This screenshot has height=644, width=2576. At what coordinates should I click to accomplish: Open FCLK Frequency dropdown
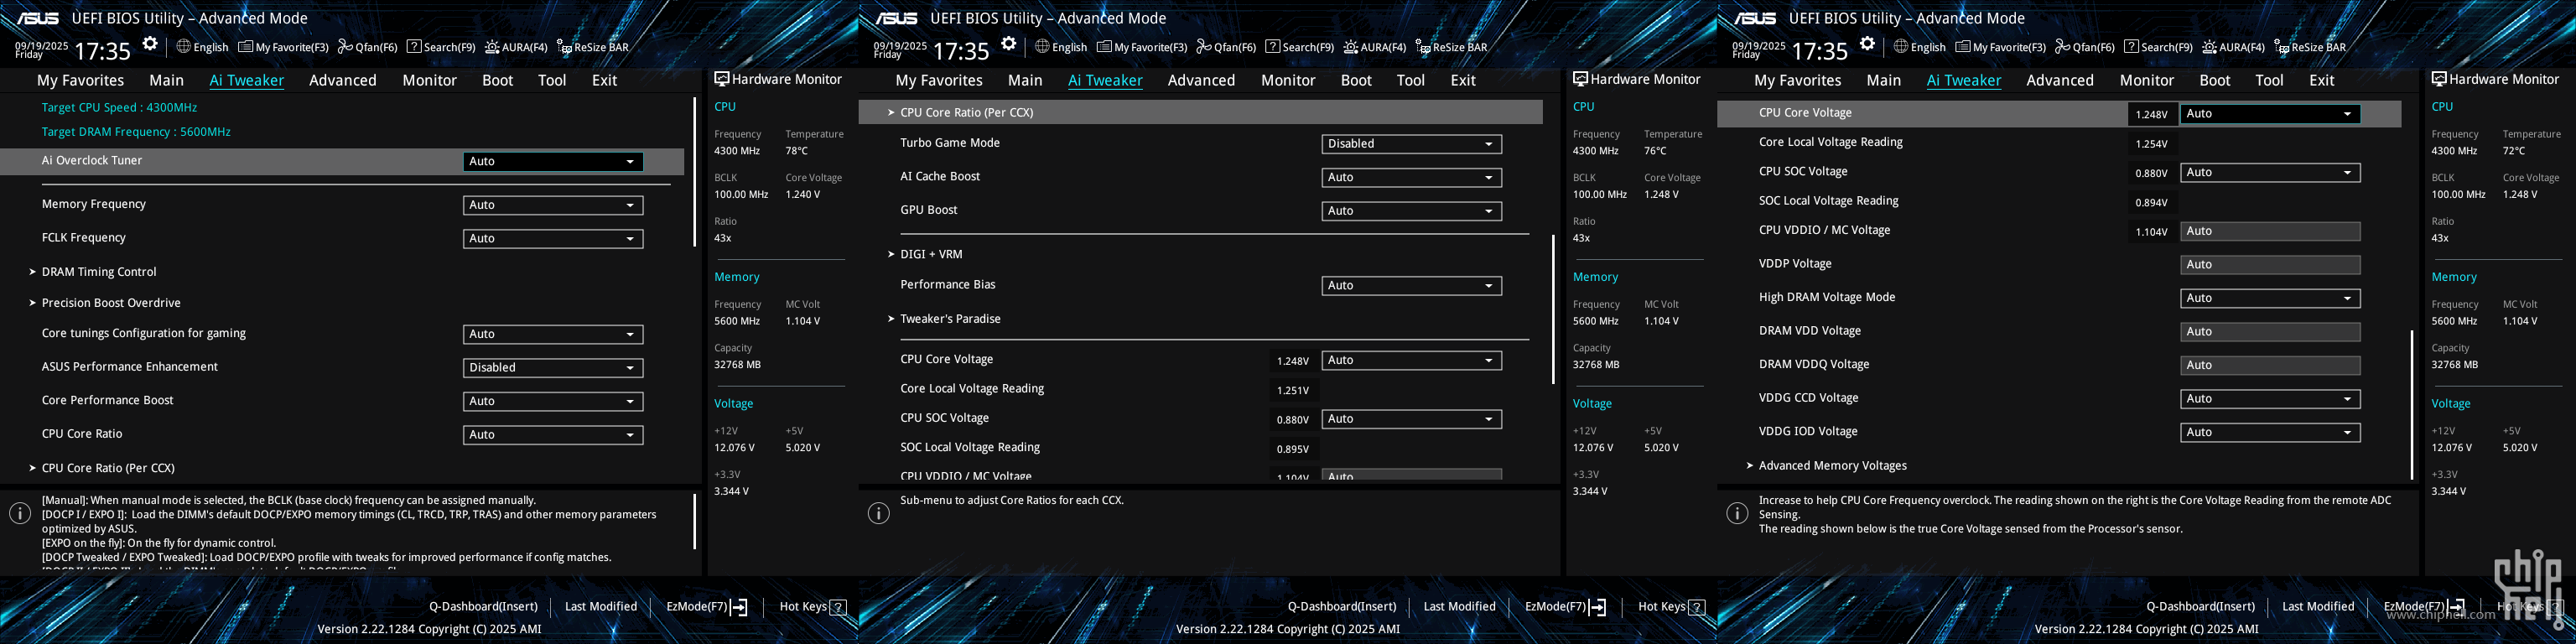553,239
